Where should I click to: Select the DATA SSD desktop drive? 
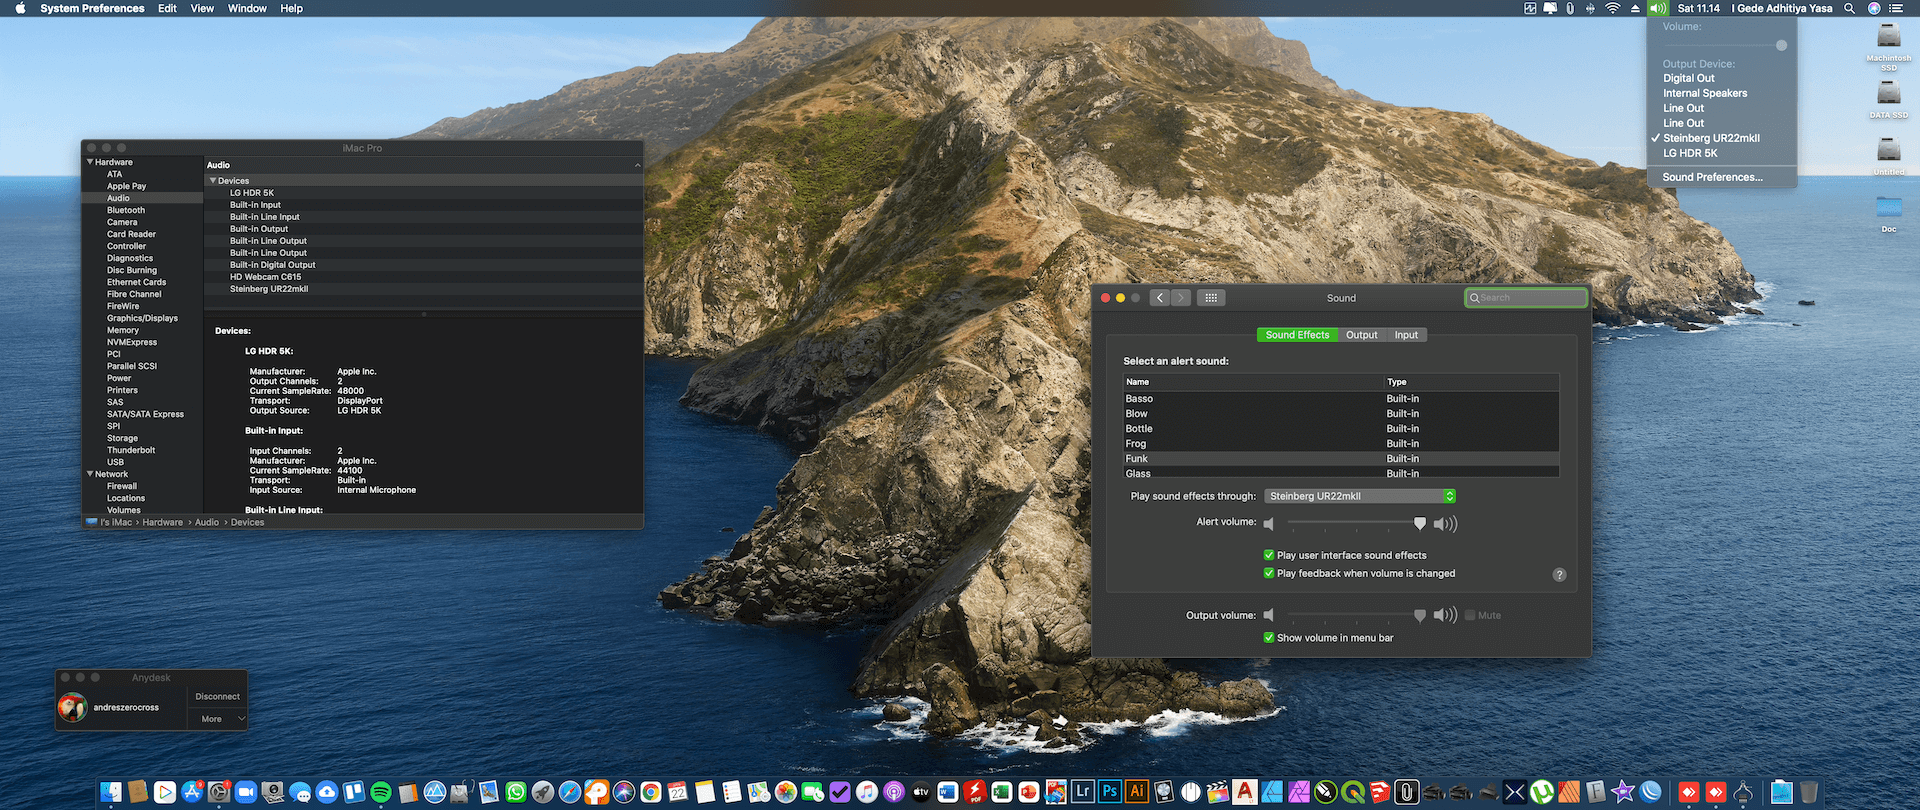click(1889, 99)
